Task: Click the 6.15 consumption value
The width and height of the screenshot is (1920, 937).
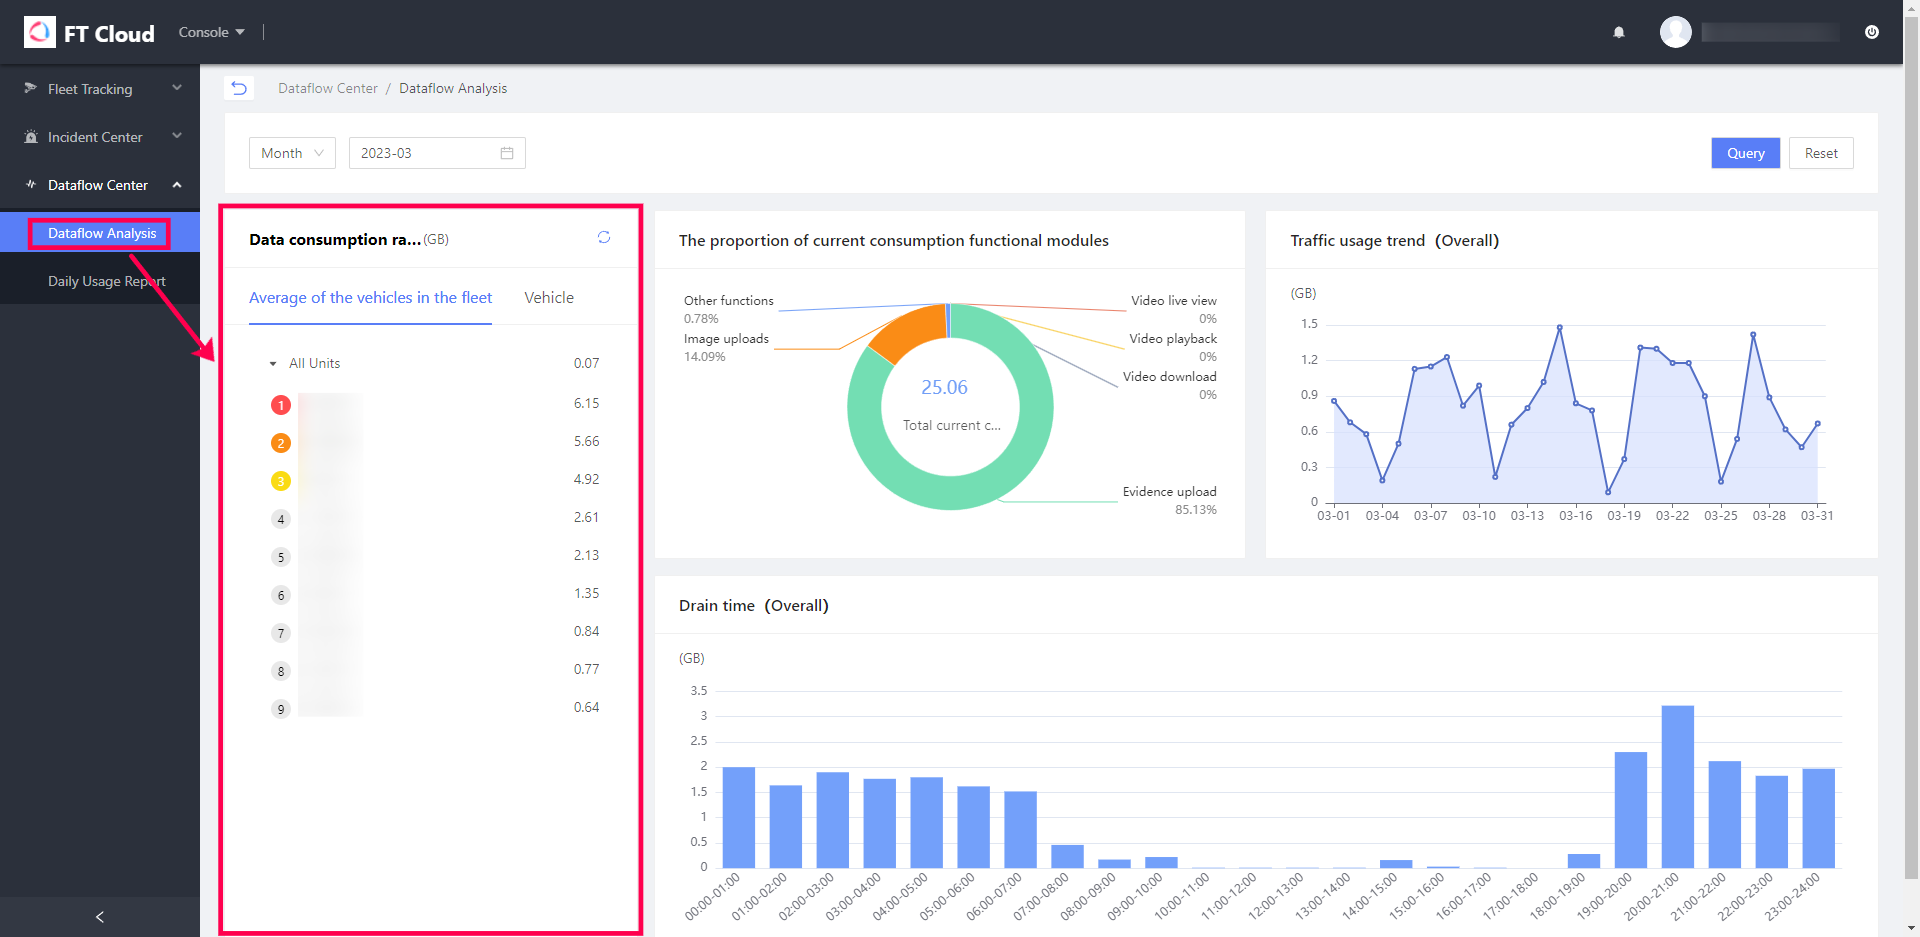Action: click(x=587, y=403)
